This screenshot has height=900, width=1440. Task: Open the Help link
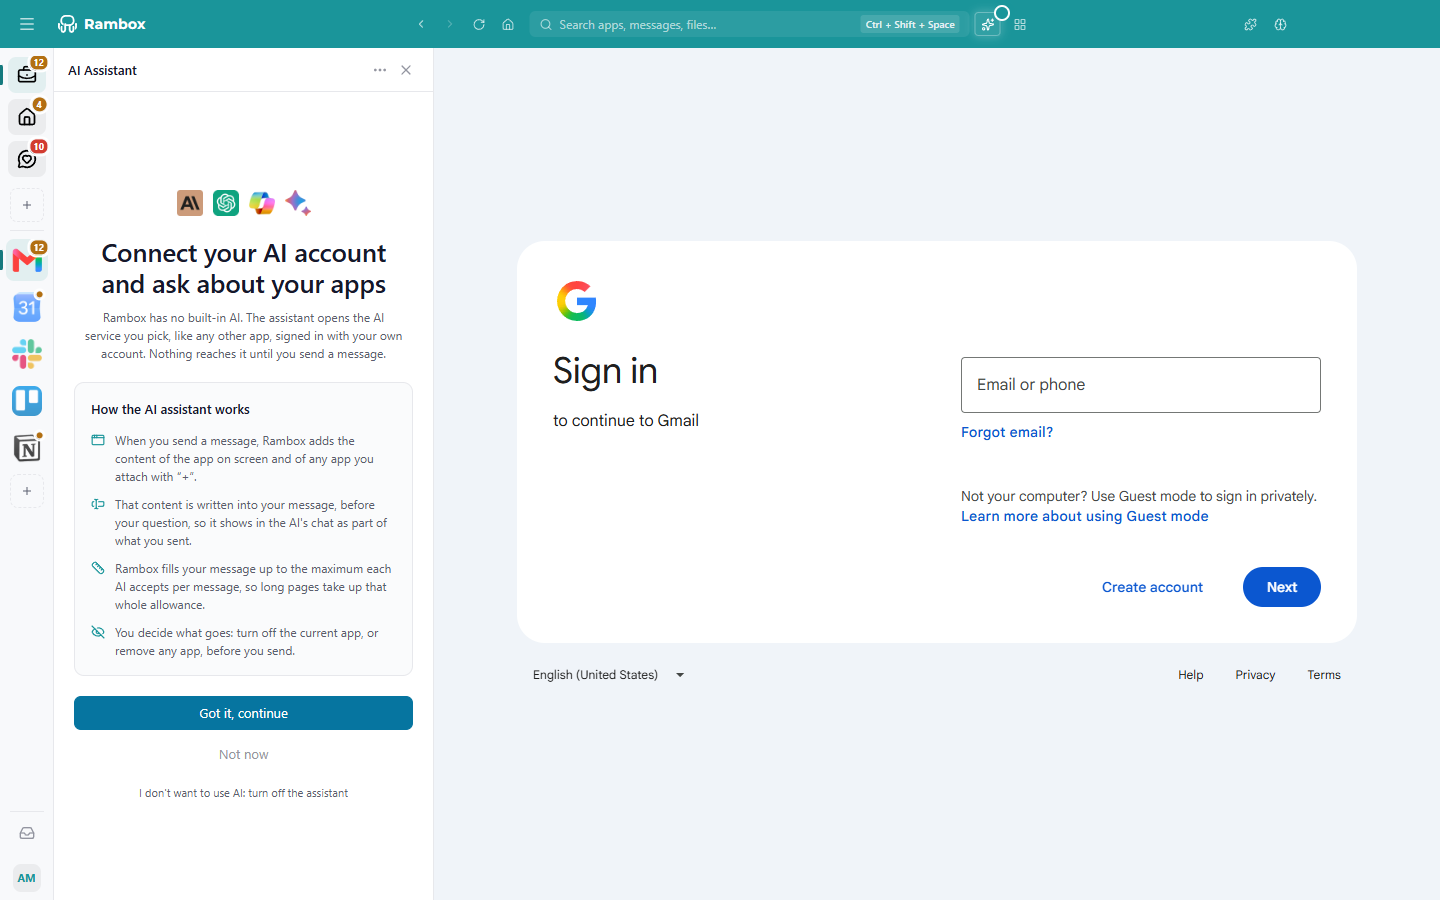tap(1190, 675)
